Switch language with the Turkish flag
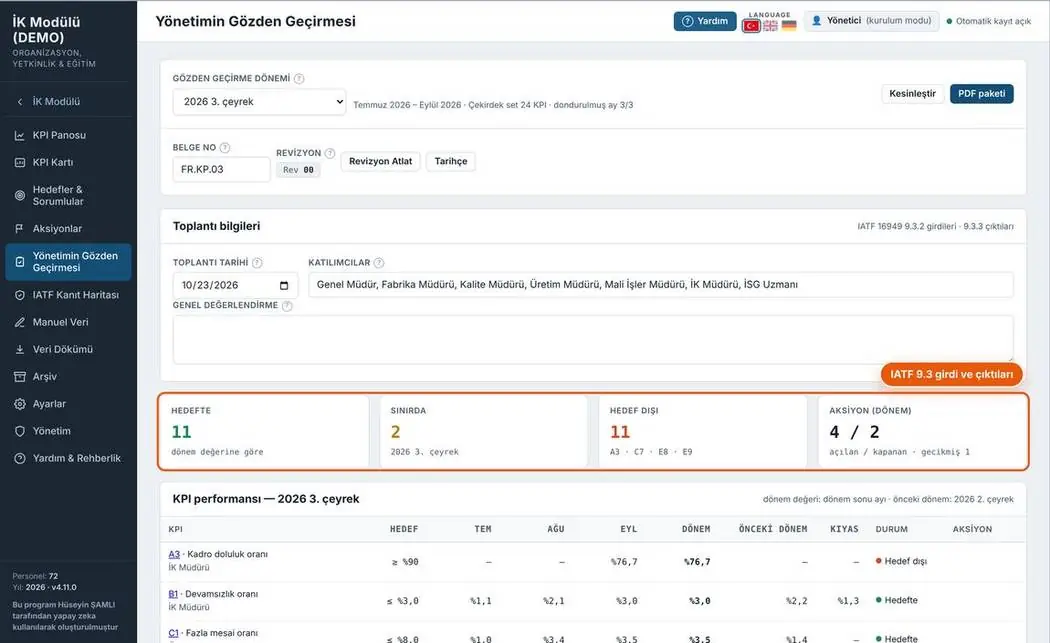The width and height of the screenshot is (1050, 643). [x=751, y=25]
